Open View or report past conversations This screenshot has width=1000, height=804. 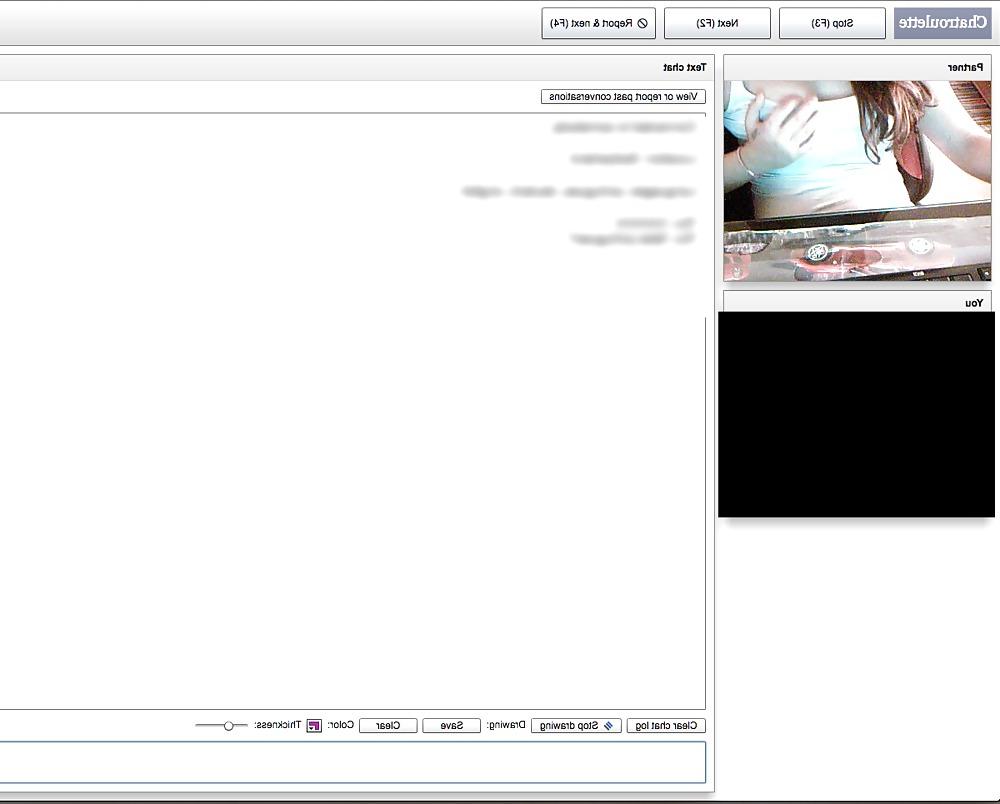623,96
